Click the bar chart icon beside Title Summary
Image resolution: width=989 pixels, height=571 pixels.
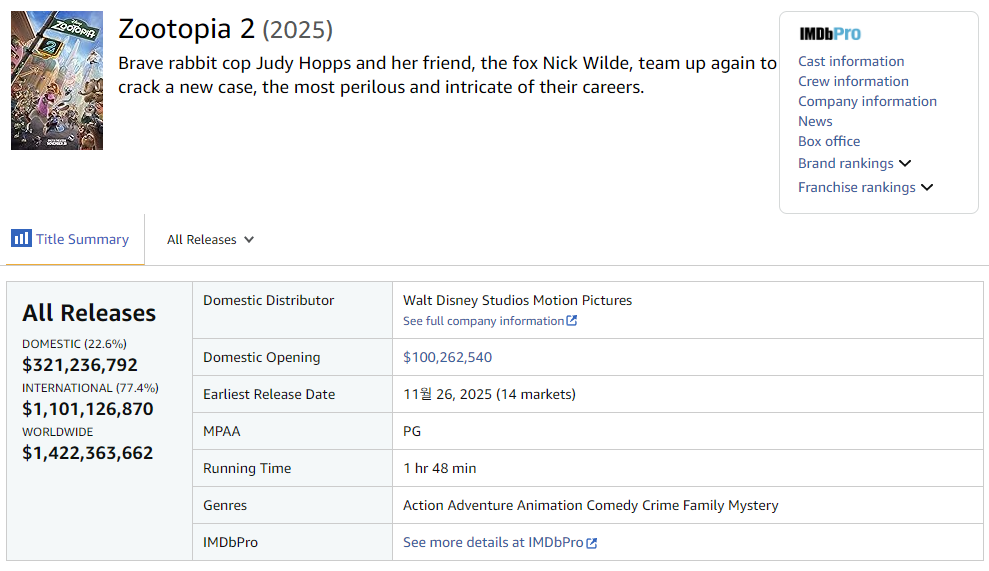[21, 239]
